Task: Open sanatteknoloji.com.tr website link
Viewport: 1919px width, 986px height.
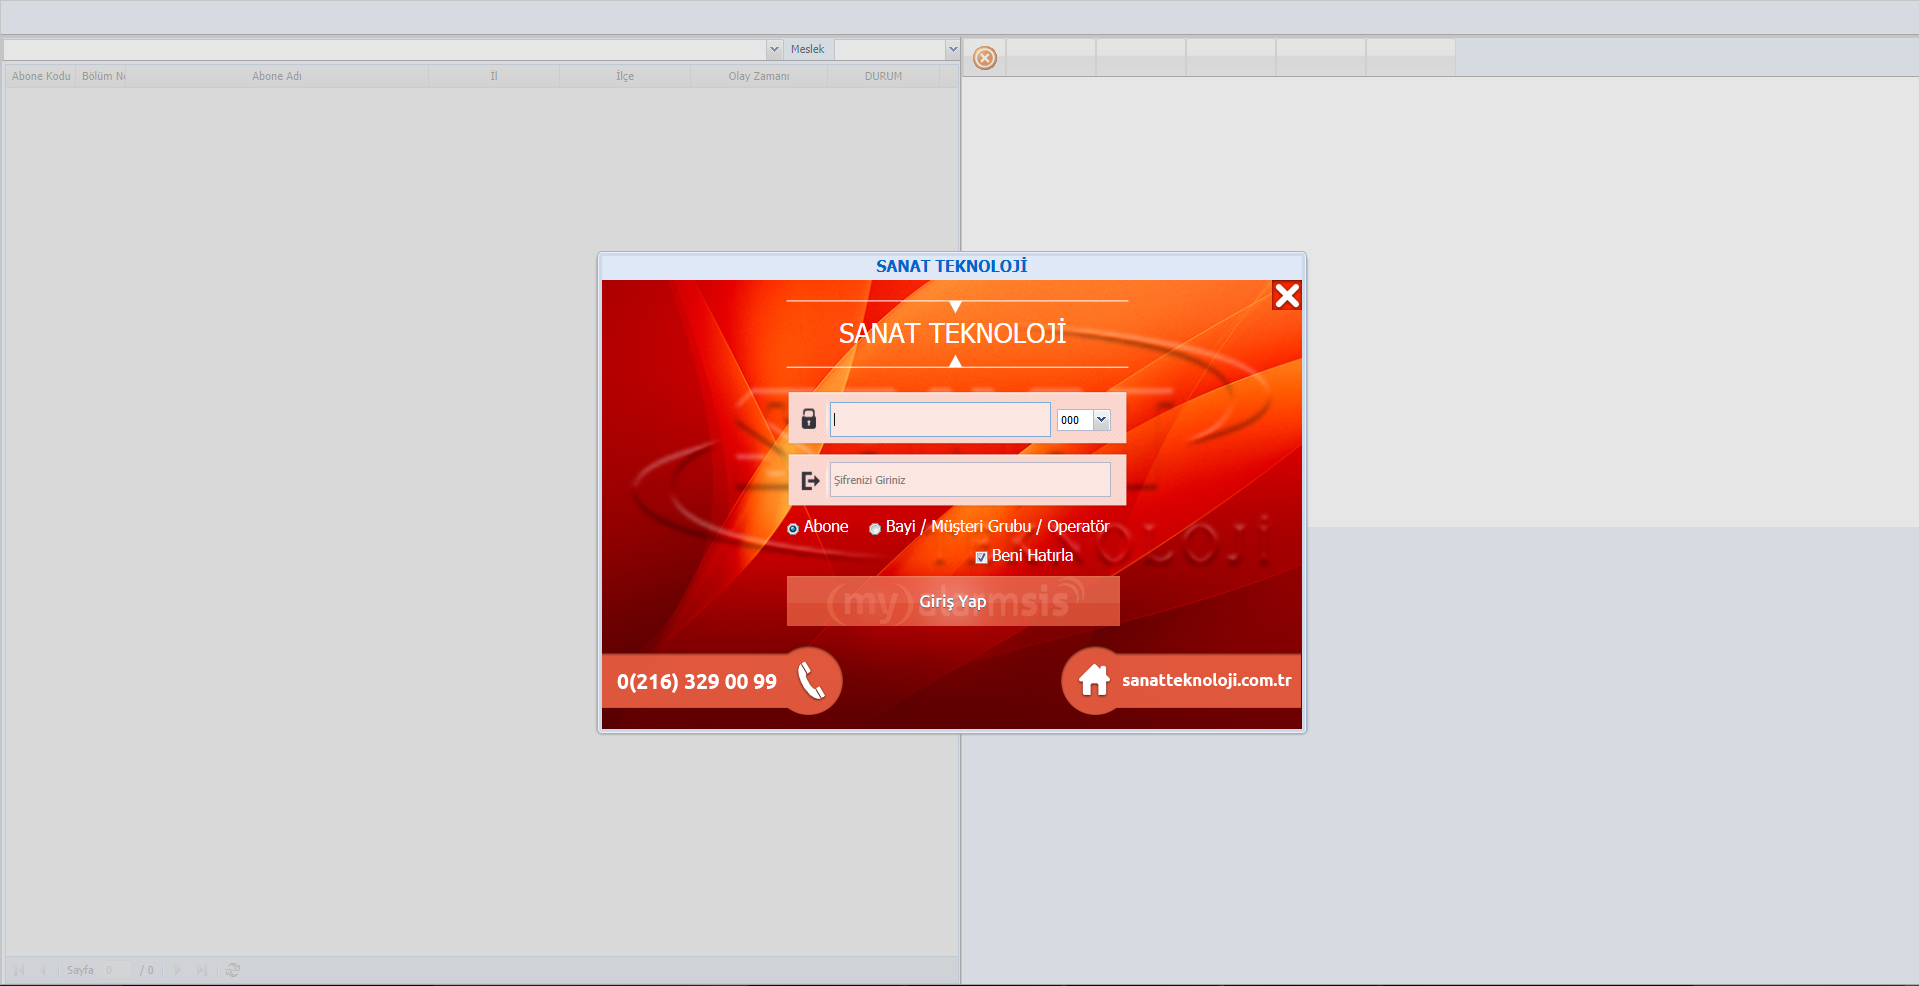Action: tap(1206, 680)
